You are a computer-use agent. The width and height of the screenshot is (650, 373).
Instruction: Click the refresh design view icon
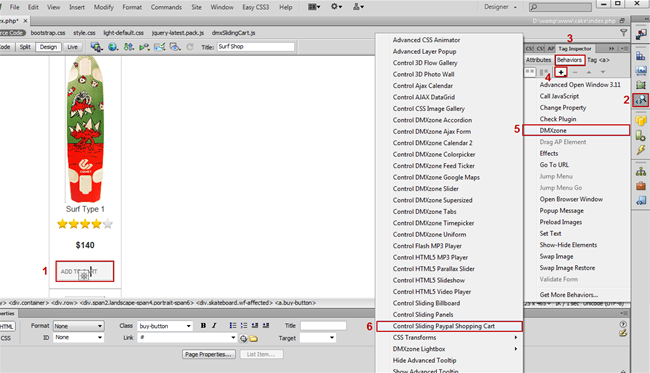pyautogui.click(x=190, y=47)
